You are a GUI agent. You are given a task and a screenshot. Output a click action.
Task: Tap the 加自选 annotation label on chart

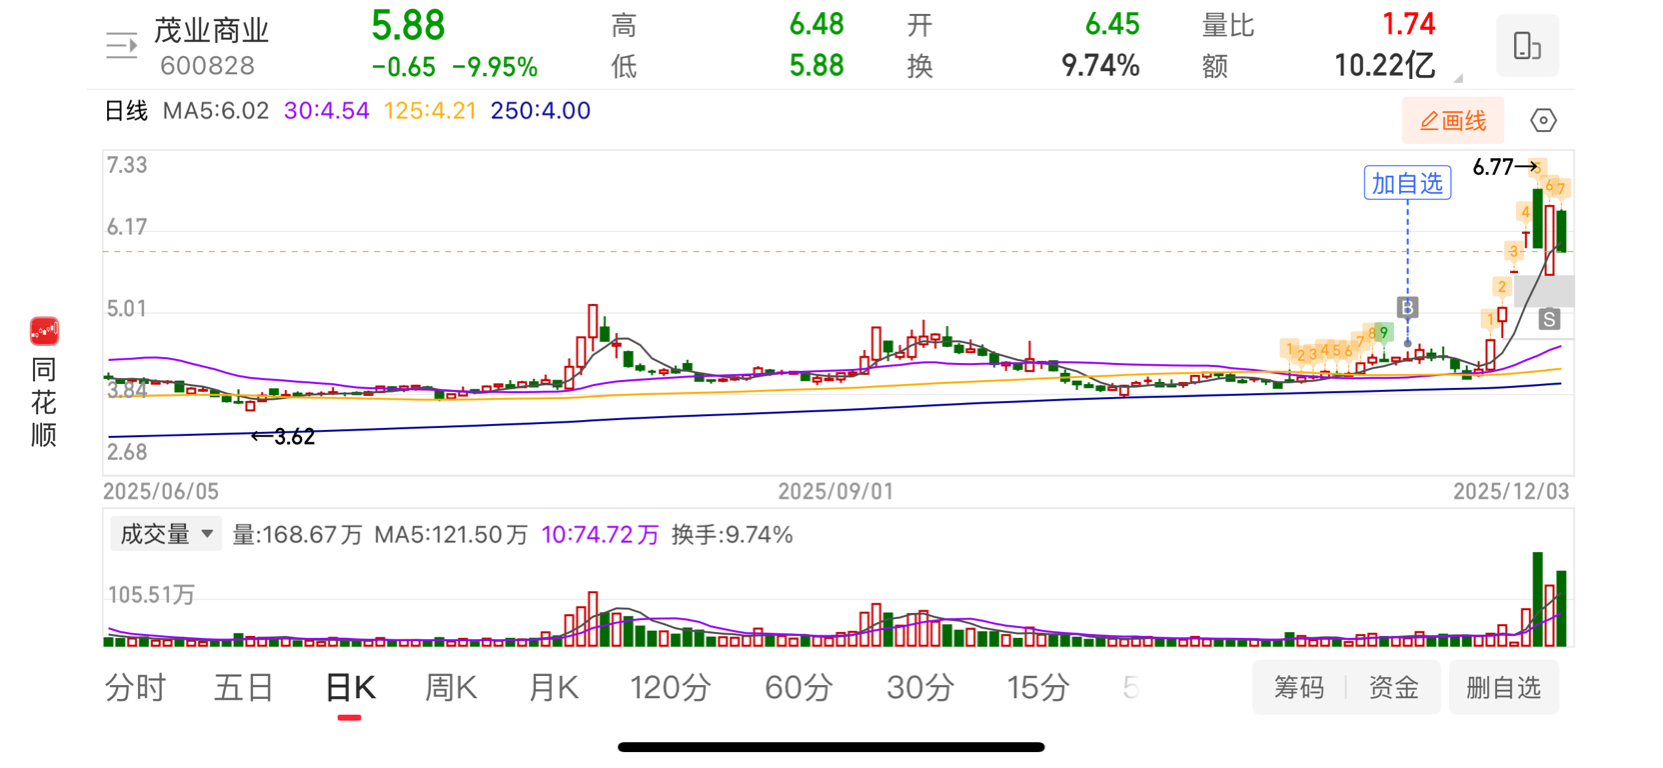1407,183
